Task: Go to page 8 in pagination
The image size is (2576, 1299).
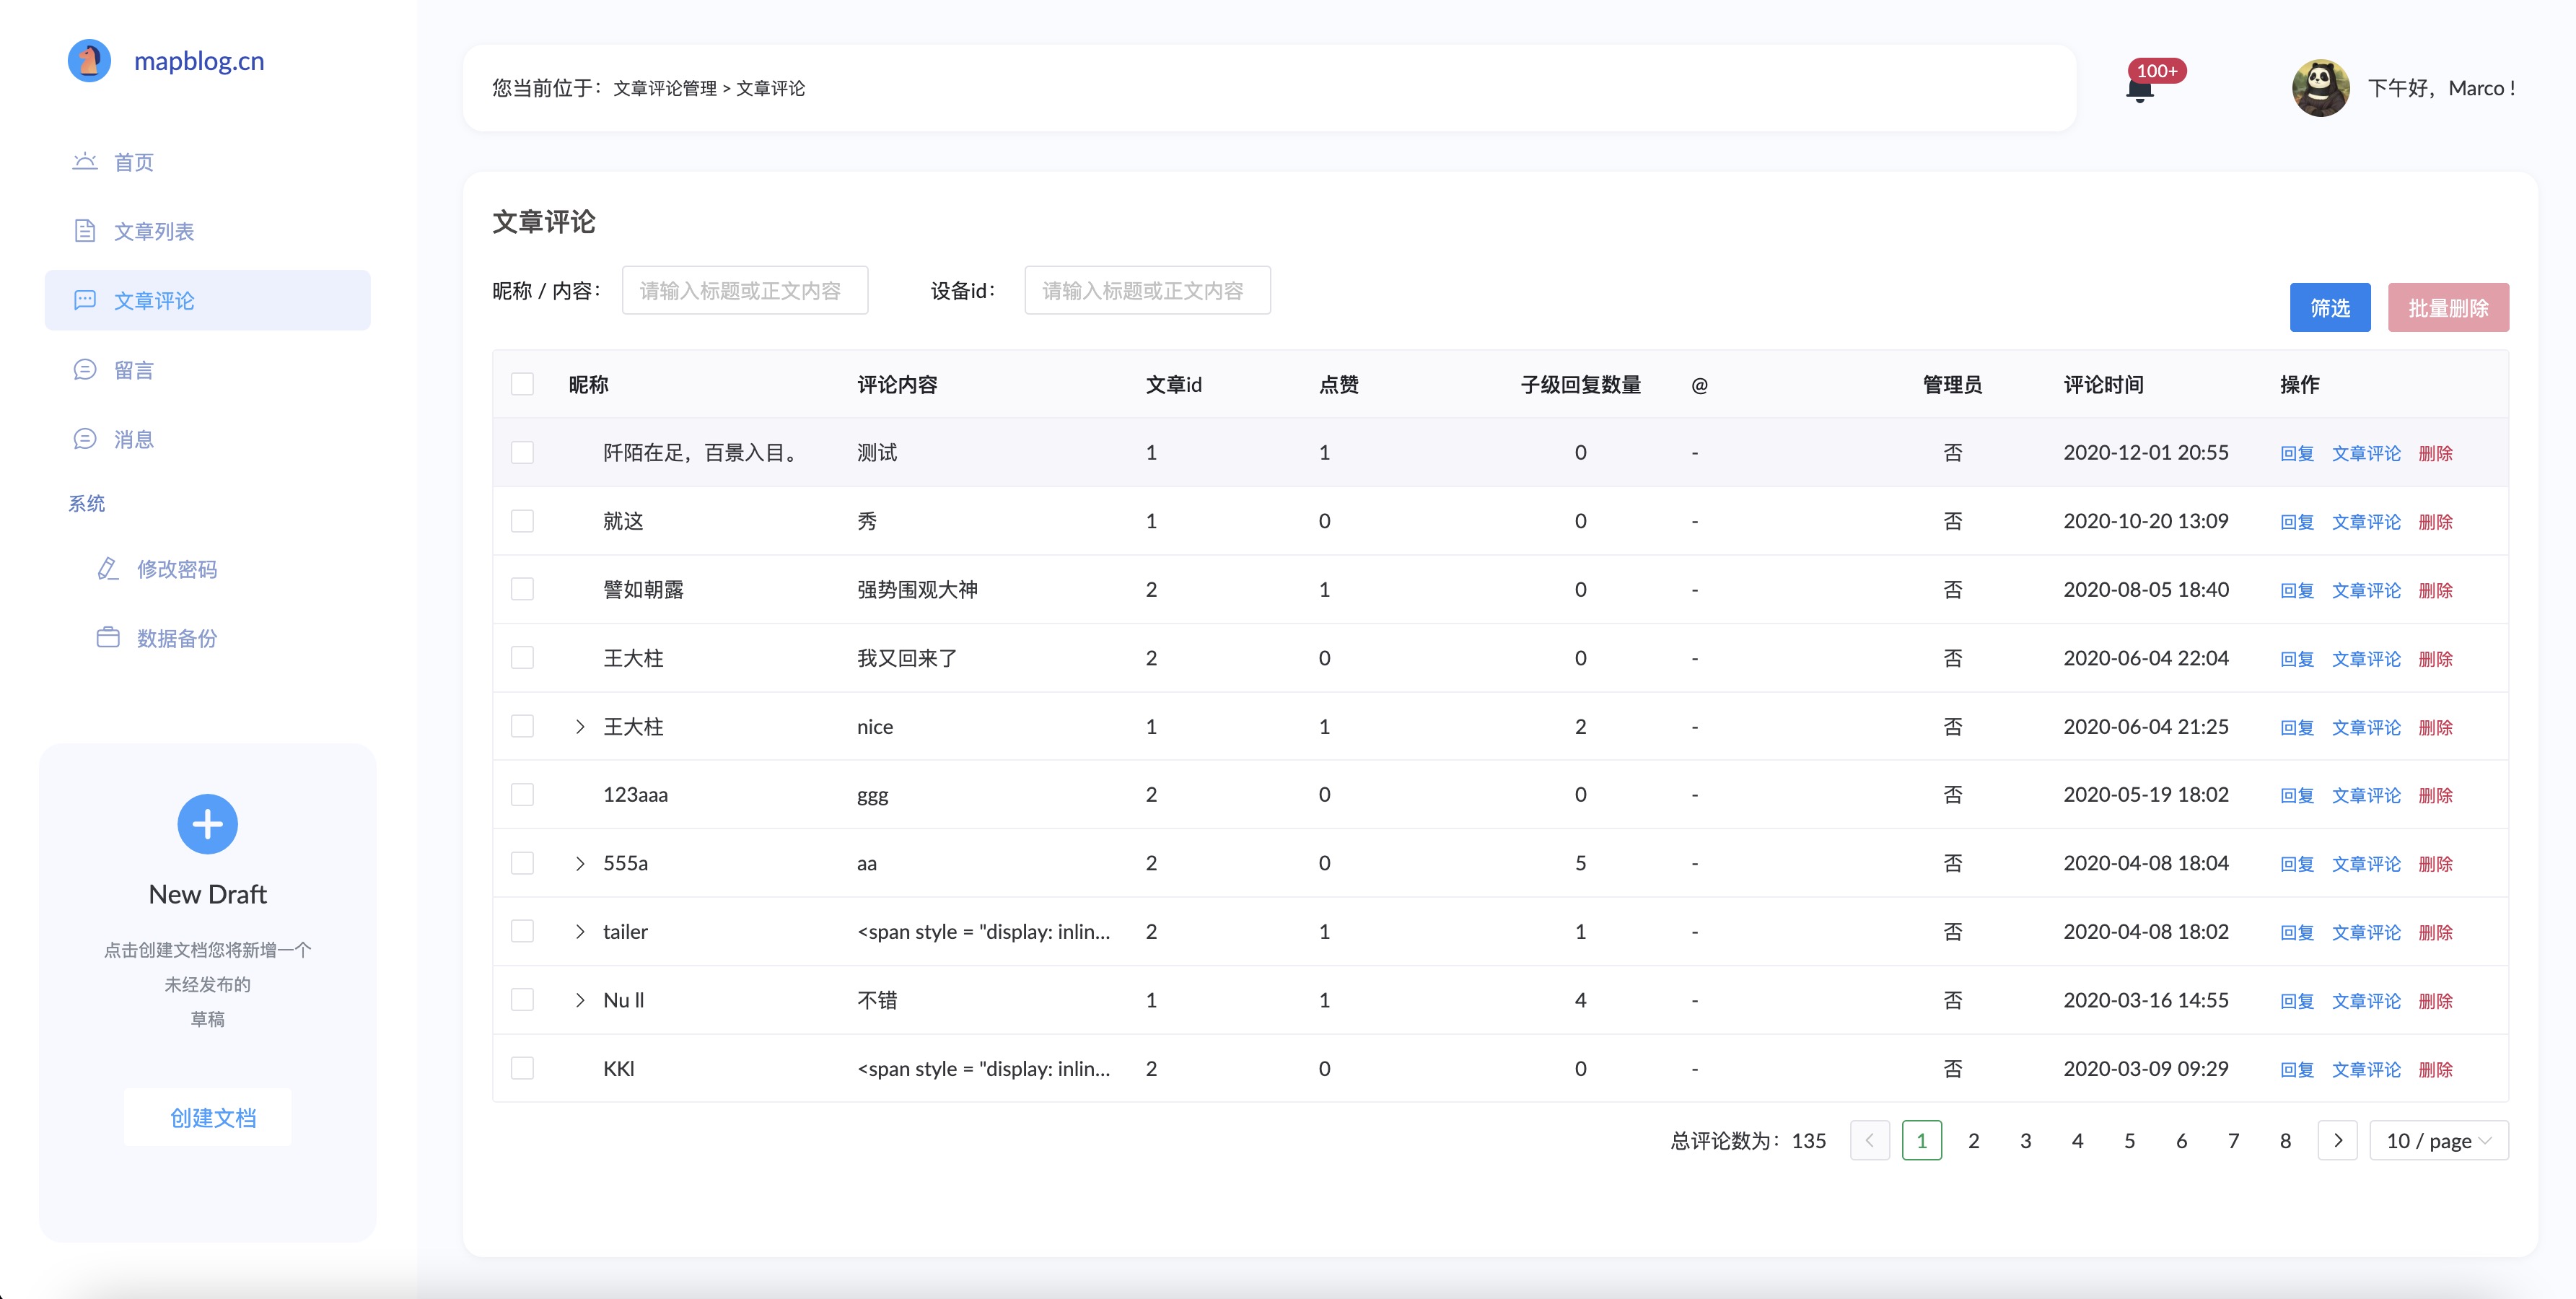Action: click(x=2285, y=1140)
